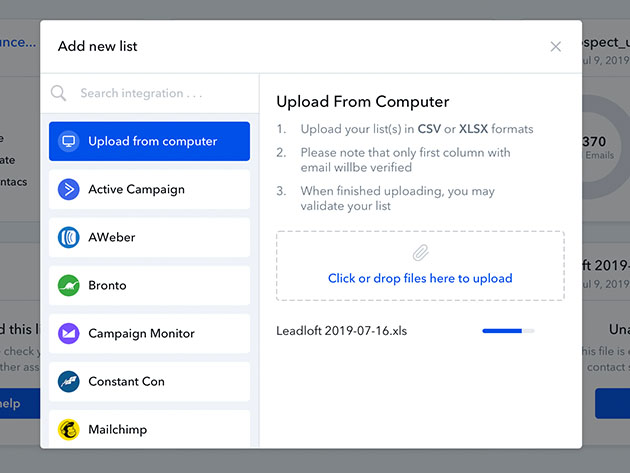
Task: Click the Upload from computer monitor icon
Action: tap(69, 141)
